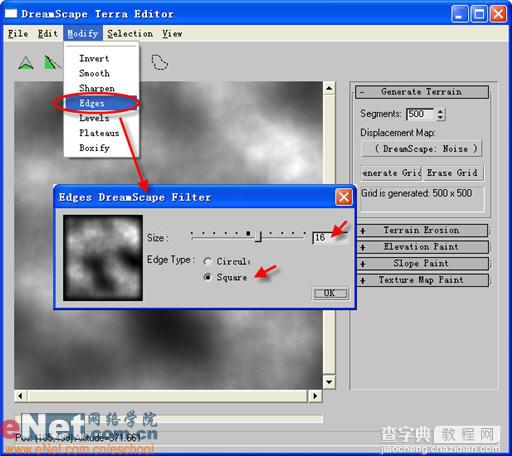Open the View menu
The image size is (512, 456).
pos(172,34)
